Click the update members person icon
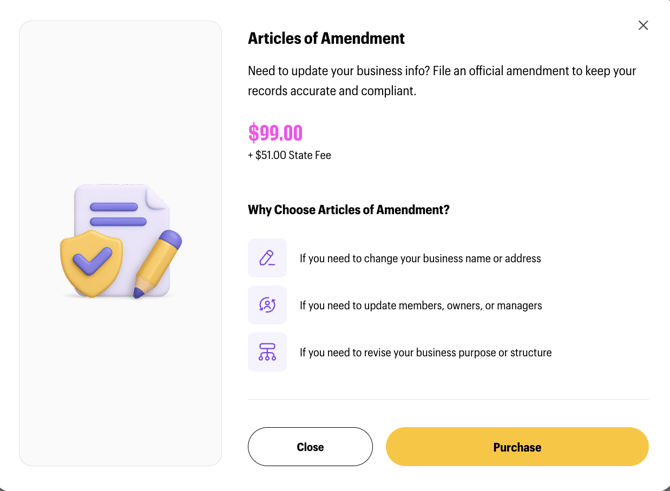670x491 pixels. tap(267, 305)
